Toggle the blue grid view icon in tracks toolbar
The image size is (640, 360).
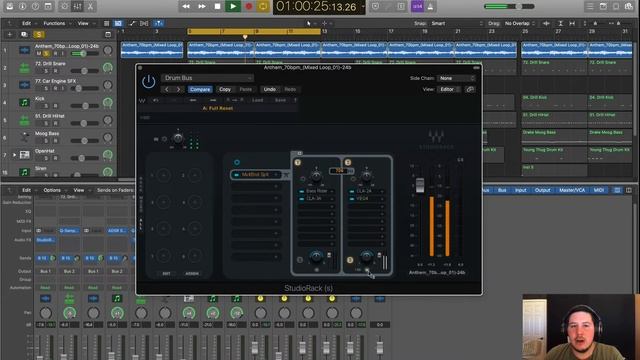pos(118,24)
